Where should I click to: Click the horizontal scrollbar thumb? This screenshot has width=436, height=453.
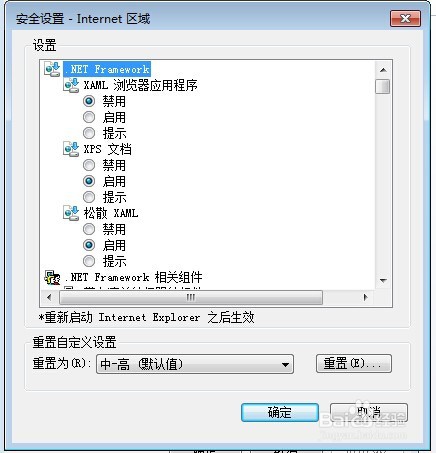click(191, 297)
